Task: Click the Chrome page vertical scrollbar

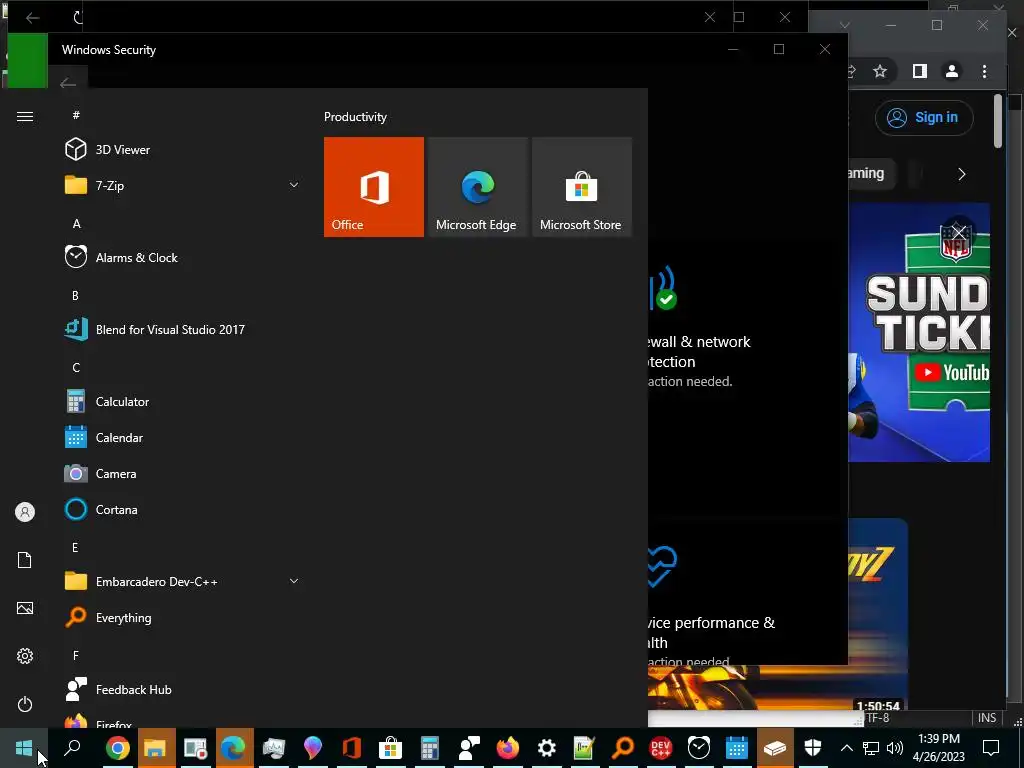Action: click(x=998, y=121)
